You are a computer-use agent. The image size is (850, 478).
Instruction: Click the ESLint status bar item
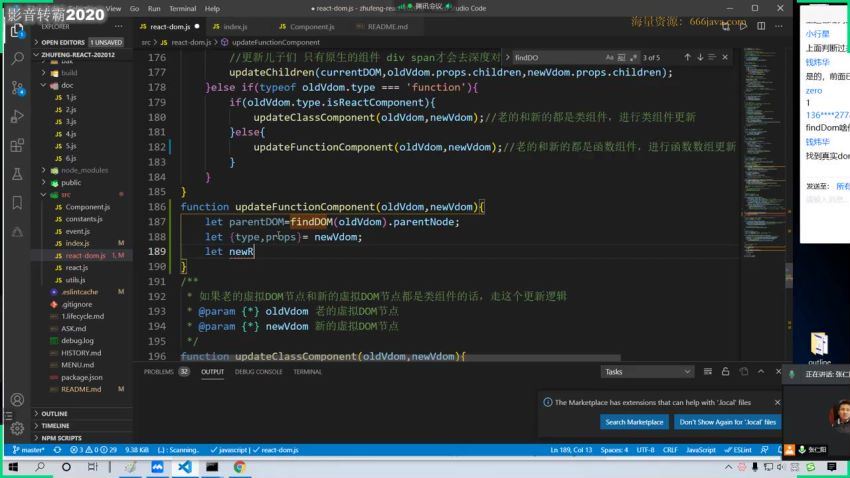(738, 450)
